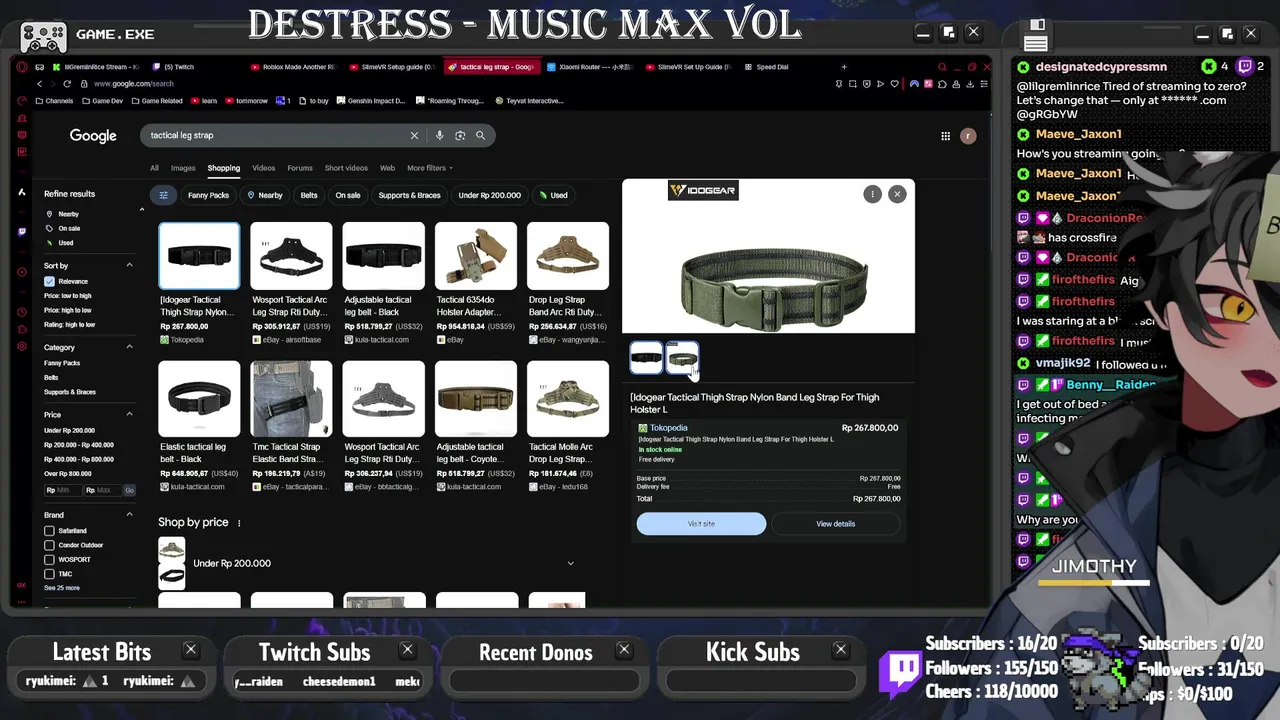Switch to the All results tab

click(154, 168)
